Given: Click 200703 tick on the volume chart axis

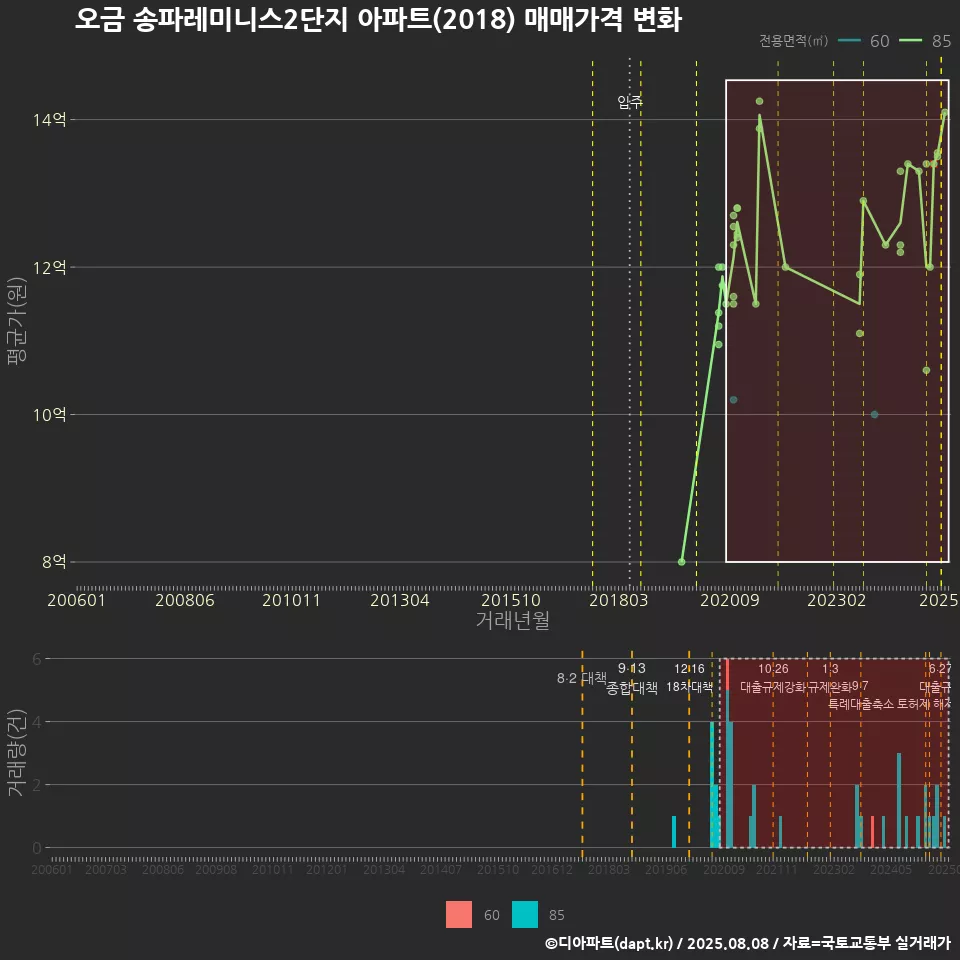Looking at the screenshot, I should click(106, 869).
